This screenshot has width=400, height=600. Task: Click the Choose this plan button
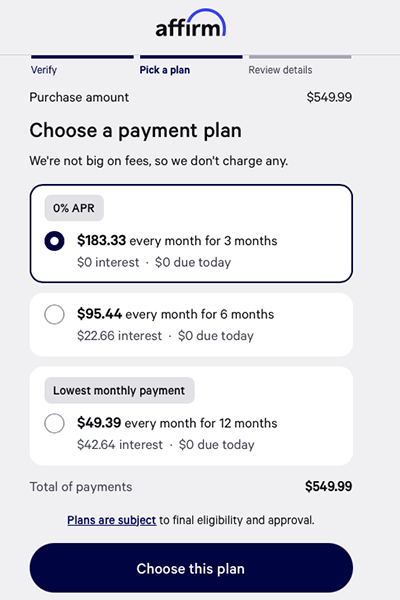[x=191, y=568]
